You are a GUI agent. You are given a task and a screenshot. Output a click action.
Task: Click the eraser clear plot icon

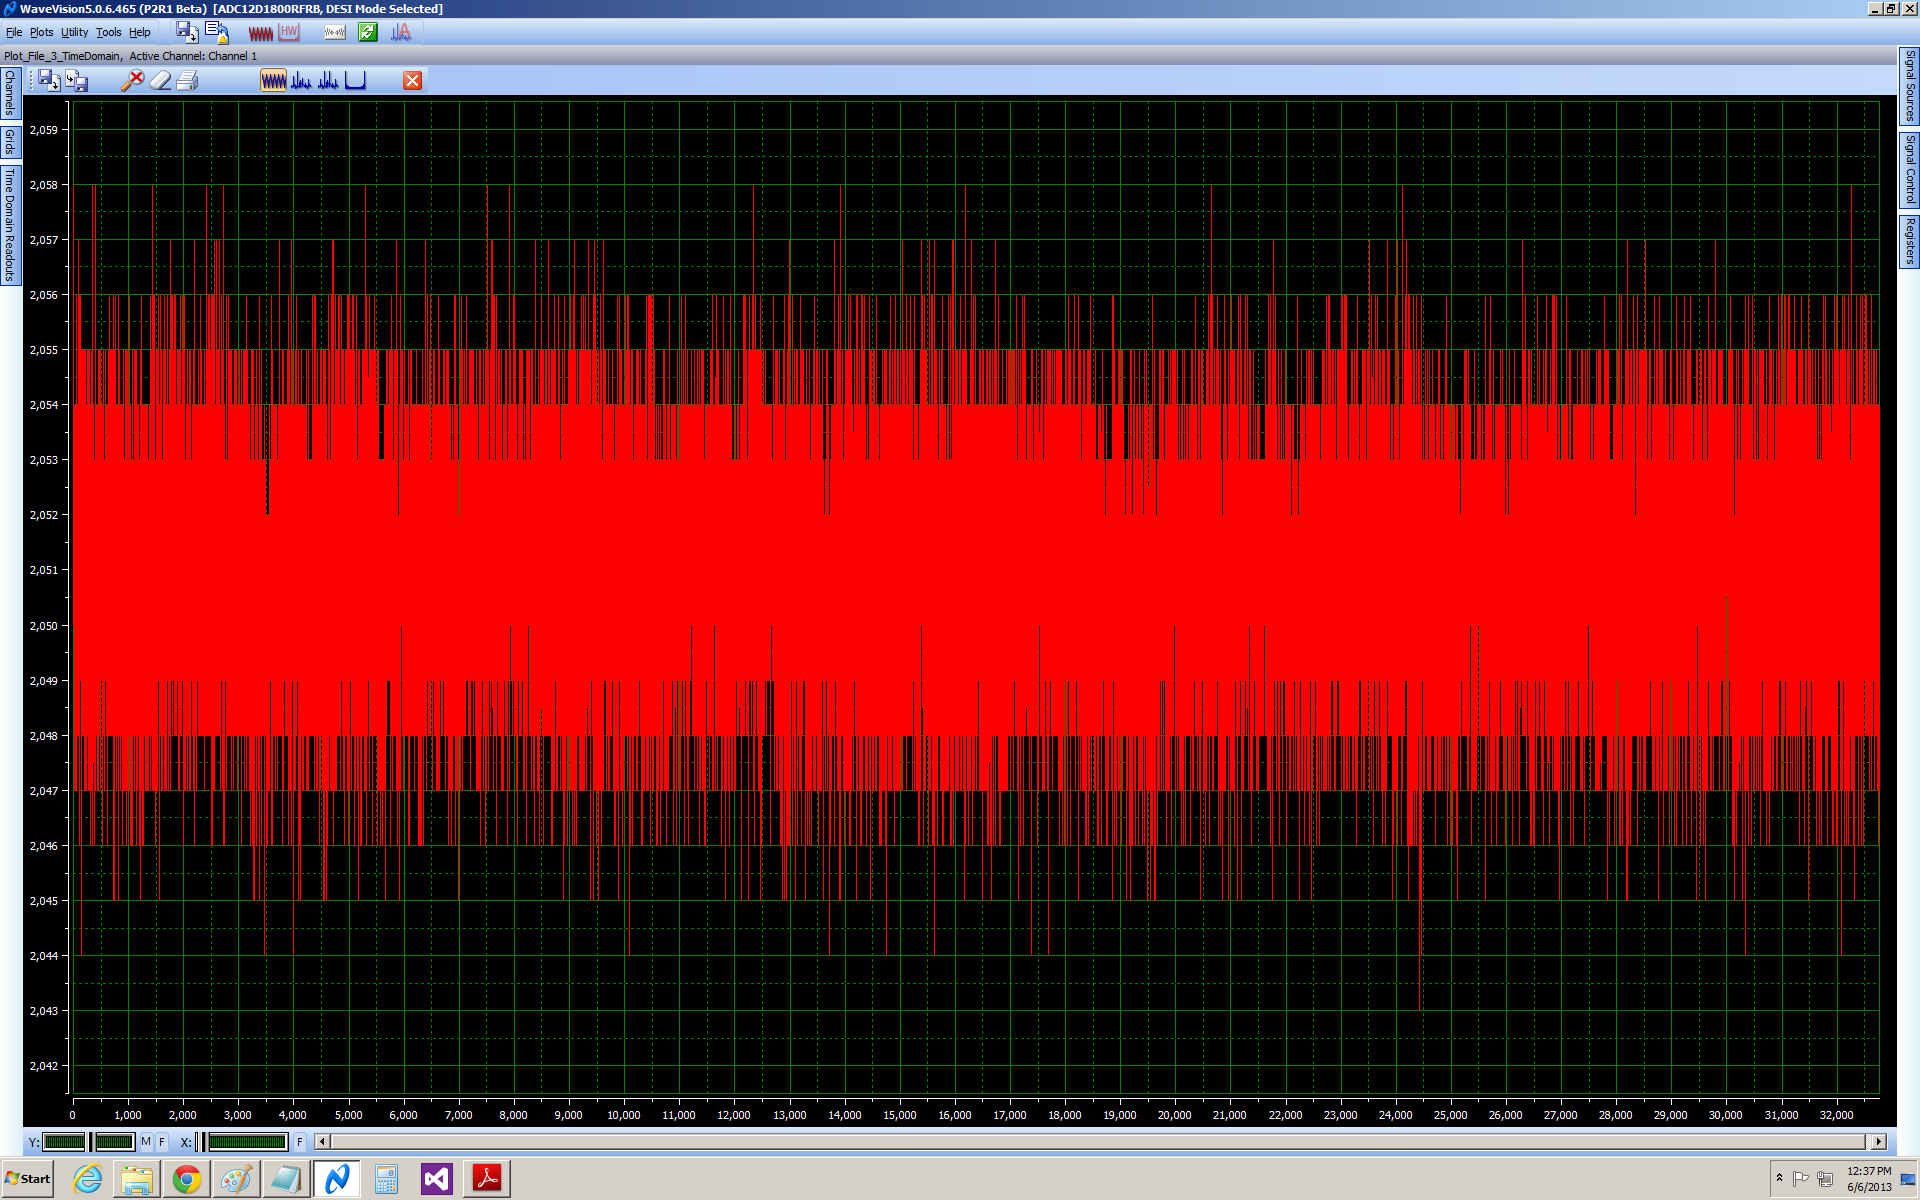click(x=160, y=81)
